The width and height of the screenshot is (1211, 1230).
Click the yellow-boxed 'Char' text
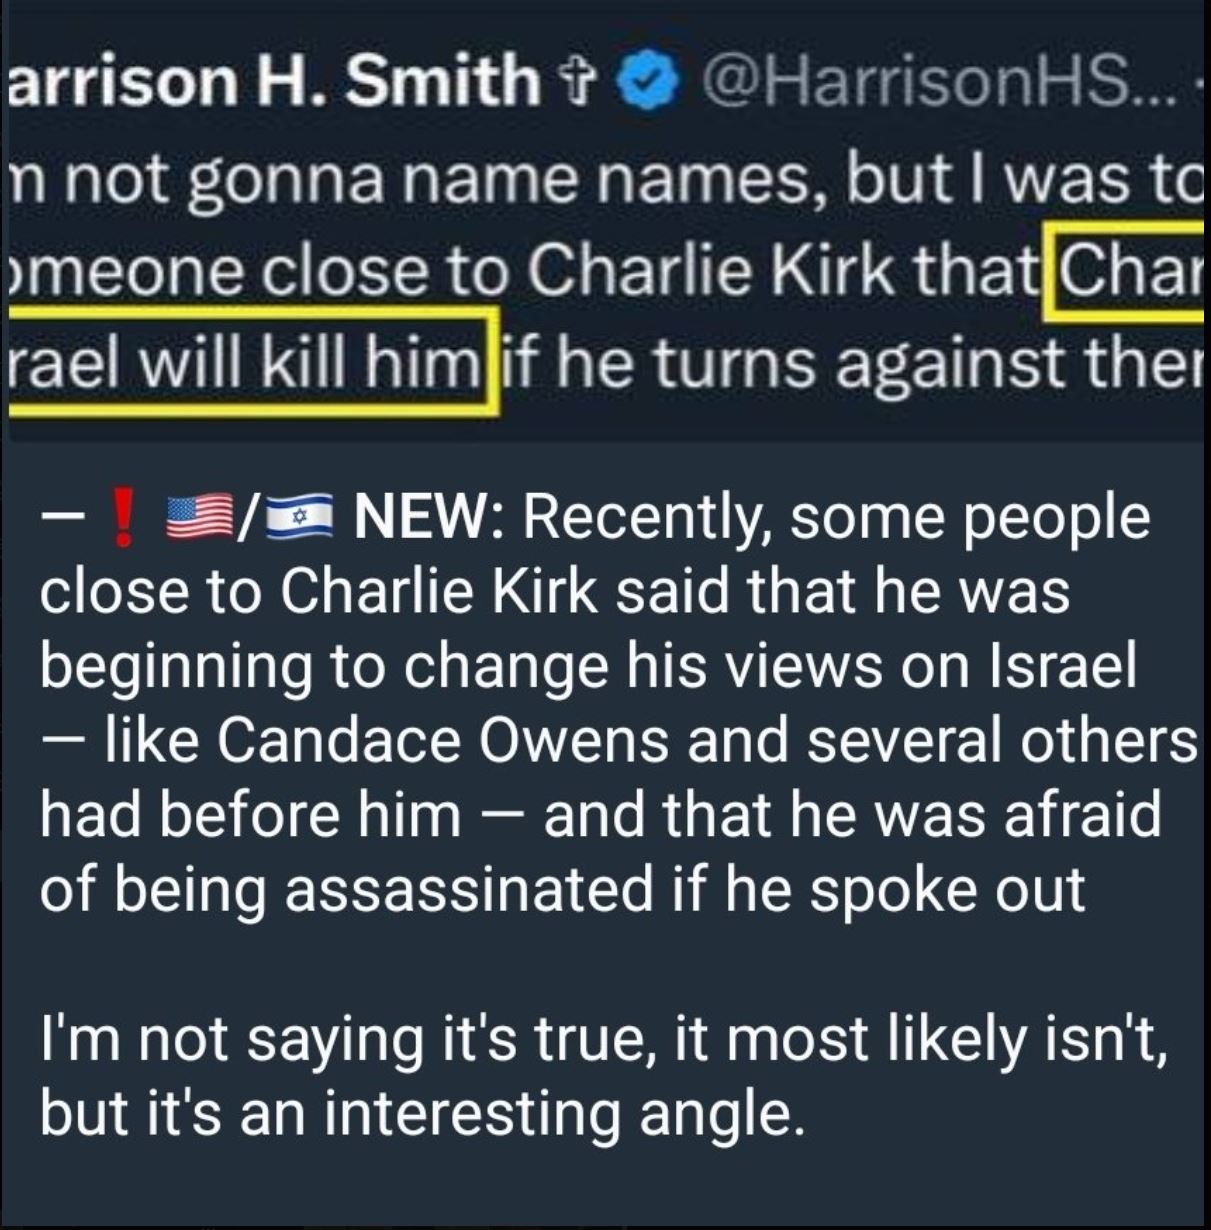(x=1125, y=270)
